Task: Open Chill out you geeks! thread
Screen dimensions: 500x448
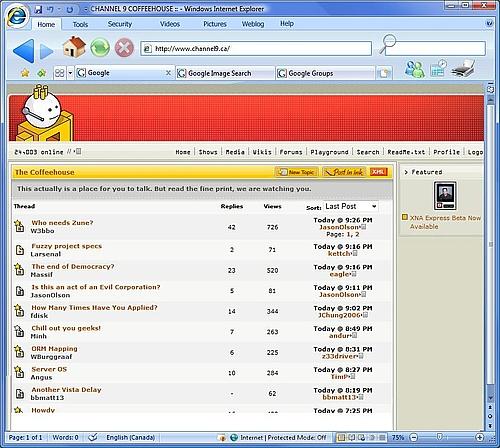Action: click(66, 328)
